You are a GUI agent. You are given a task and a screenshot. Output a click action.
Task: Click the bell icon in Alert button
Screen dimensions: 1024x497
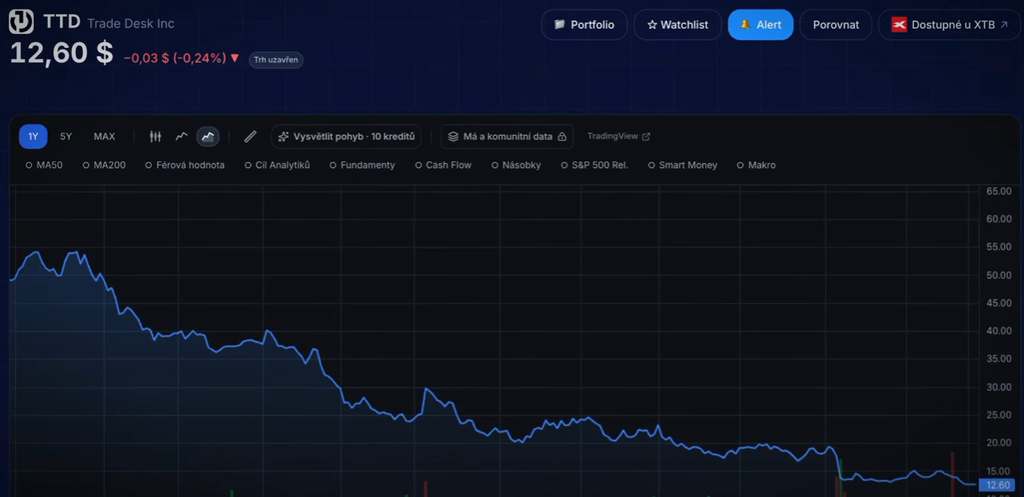[x=745, y=24]
